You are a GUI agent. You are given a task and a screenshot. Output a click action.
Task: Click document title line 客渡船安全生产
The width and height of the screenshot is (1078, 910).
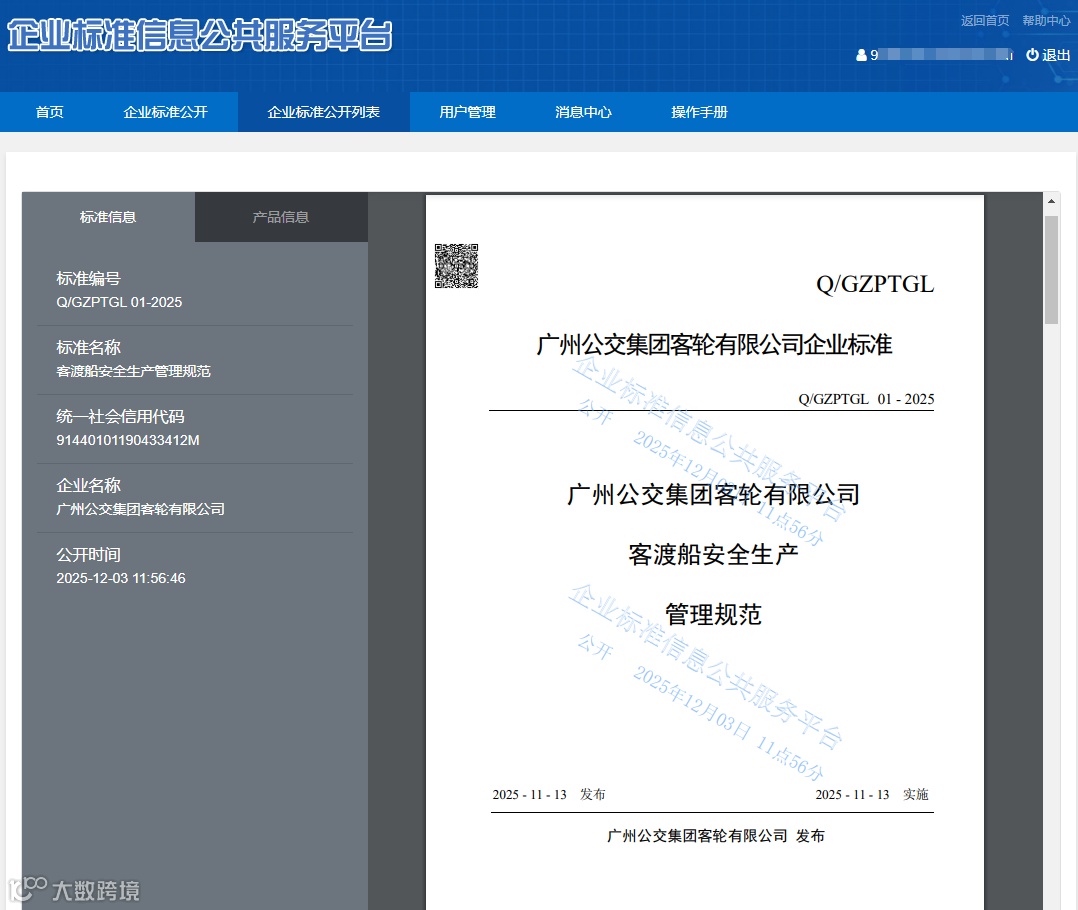(x=714, y=555)
